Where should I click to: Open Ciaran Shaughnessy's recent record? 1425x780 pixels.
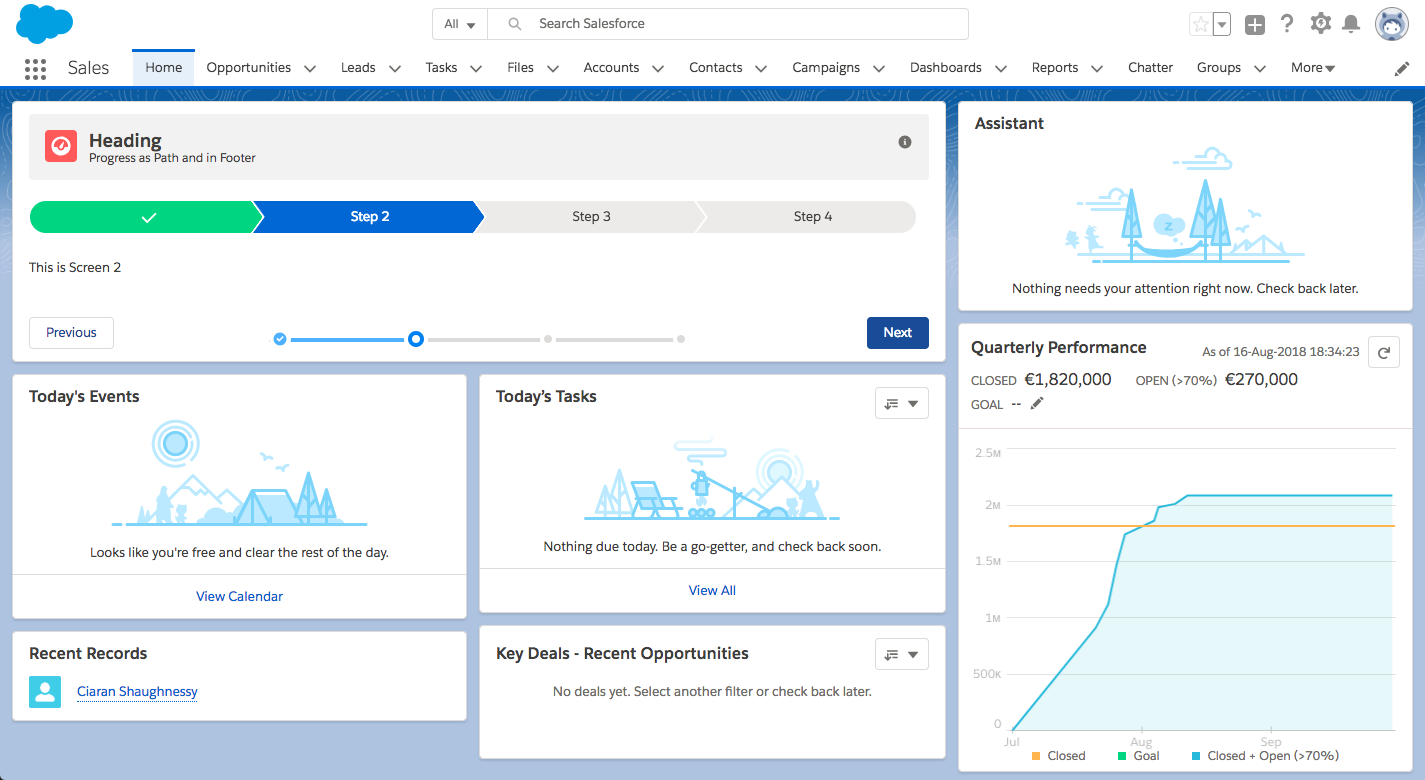pyautogui.click(x=137, y=691)
